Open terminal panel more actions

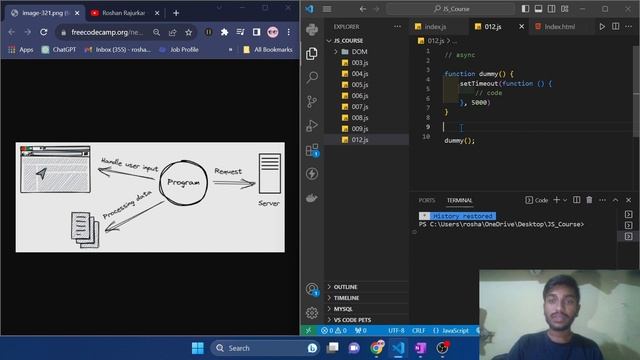click(x=602, y=200)
